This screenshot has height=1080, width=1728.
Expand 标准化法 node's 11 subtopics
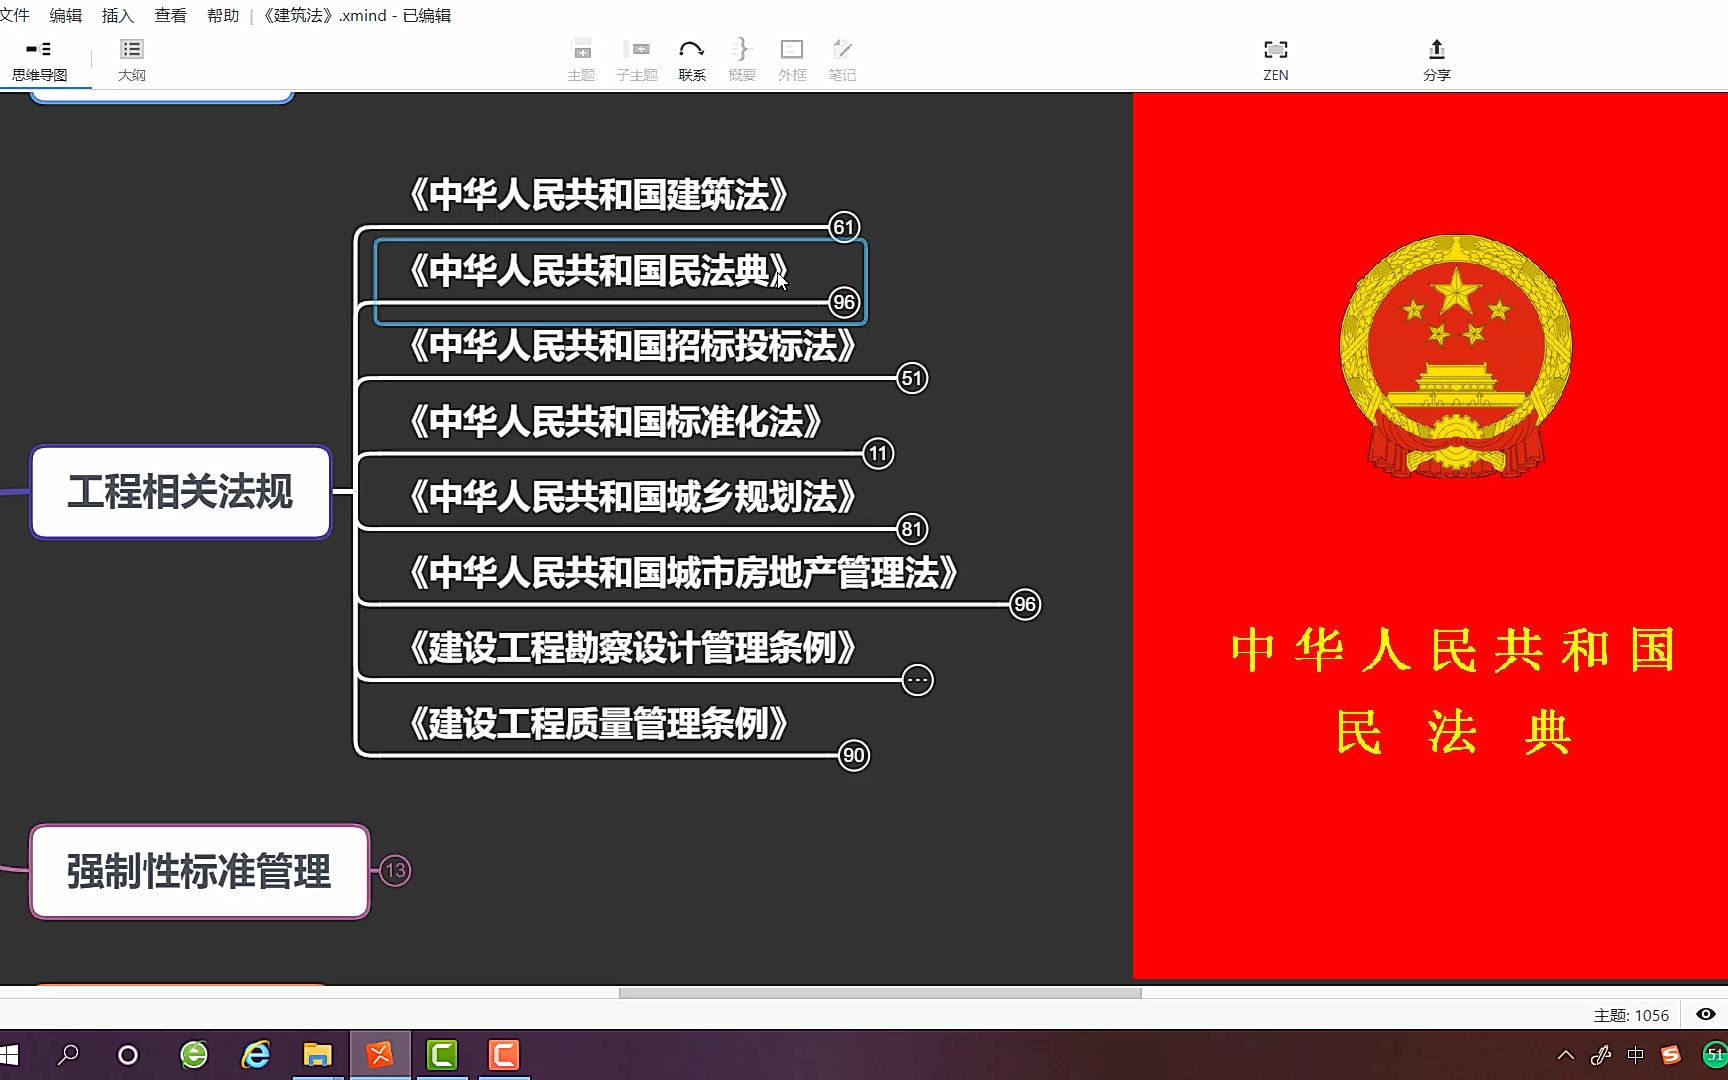pyautogui.click(x=878, y=453)
